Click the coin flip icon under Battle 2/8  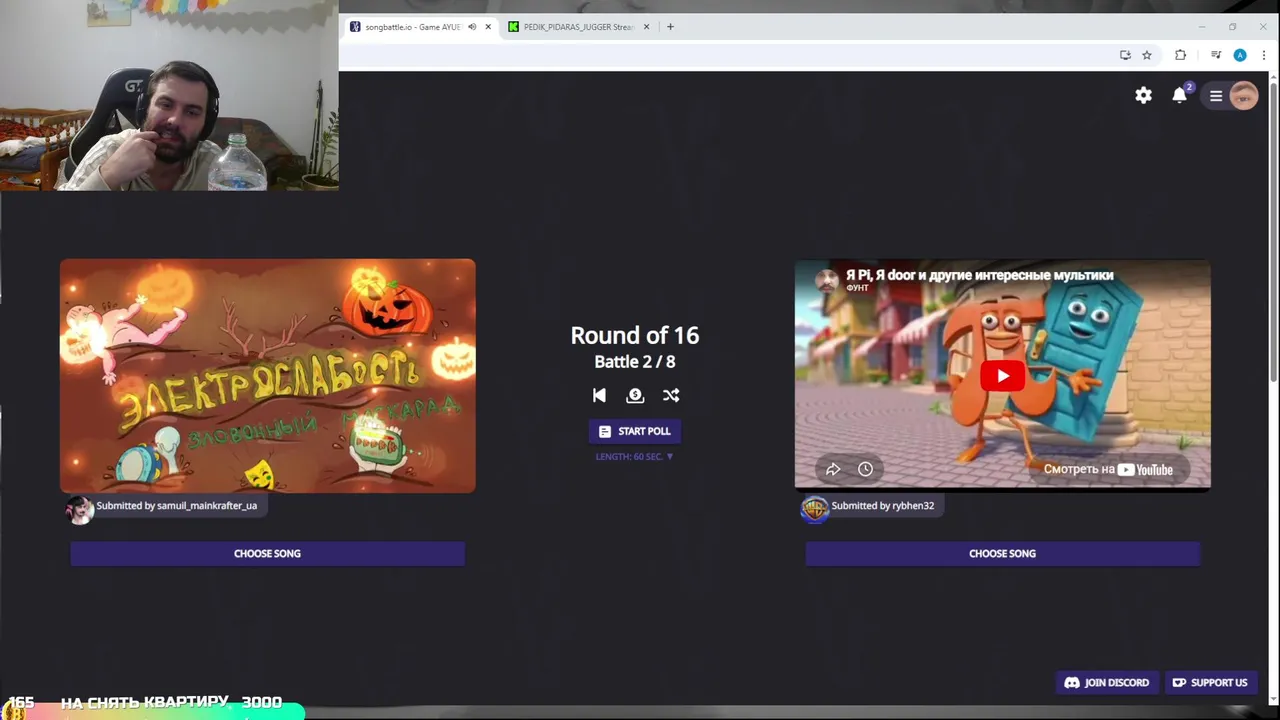(x=635, y=395)
